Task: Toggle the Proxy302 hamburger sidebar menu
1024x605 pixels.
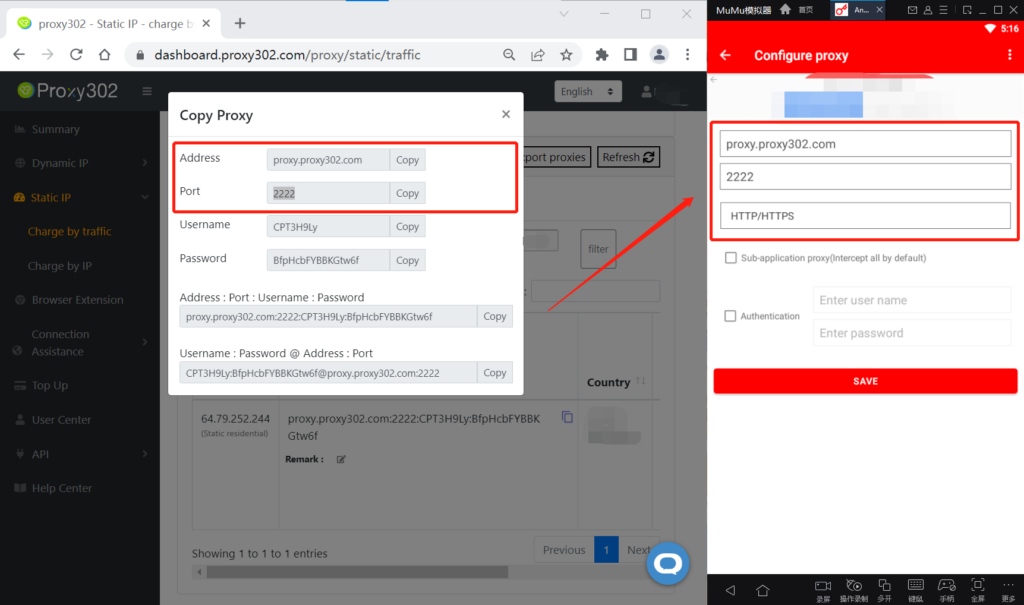Action: [x=147, y=91]
